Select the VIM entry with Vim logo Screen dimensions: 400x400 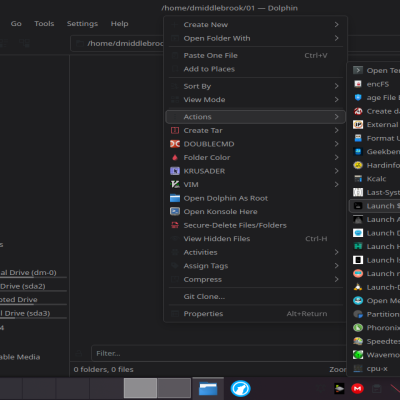255,184
